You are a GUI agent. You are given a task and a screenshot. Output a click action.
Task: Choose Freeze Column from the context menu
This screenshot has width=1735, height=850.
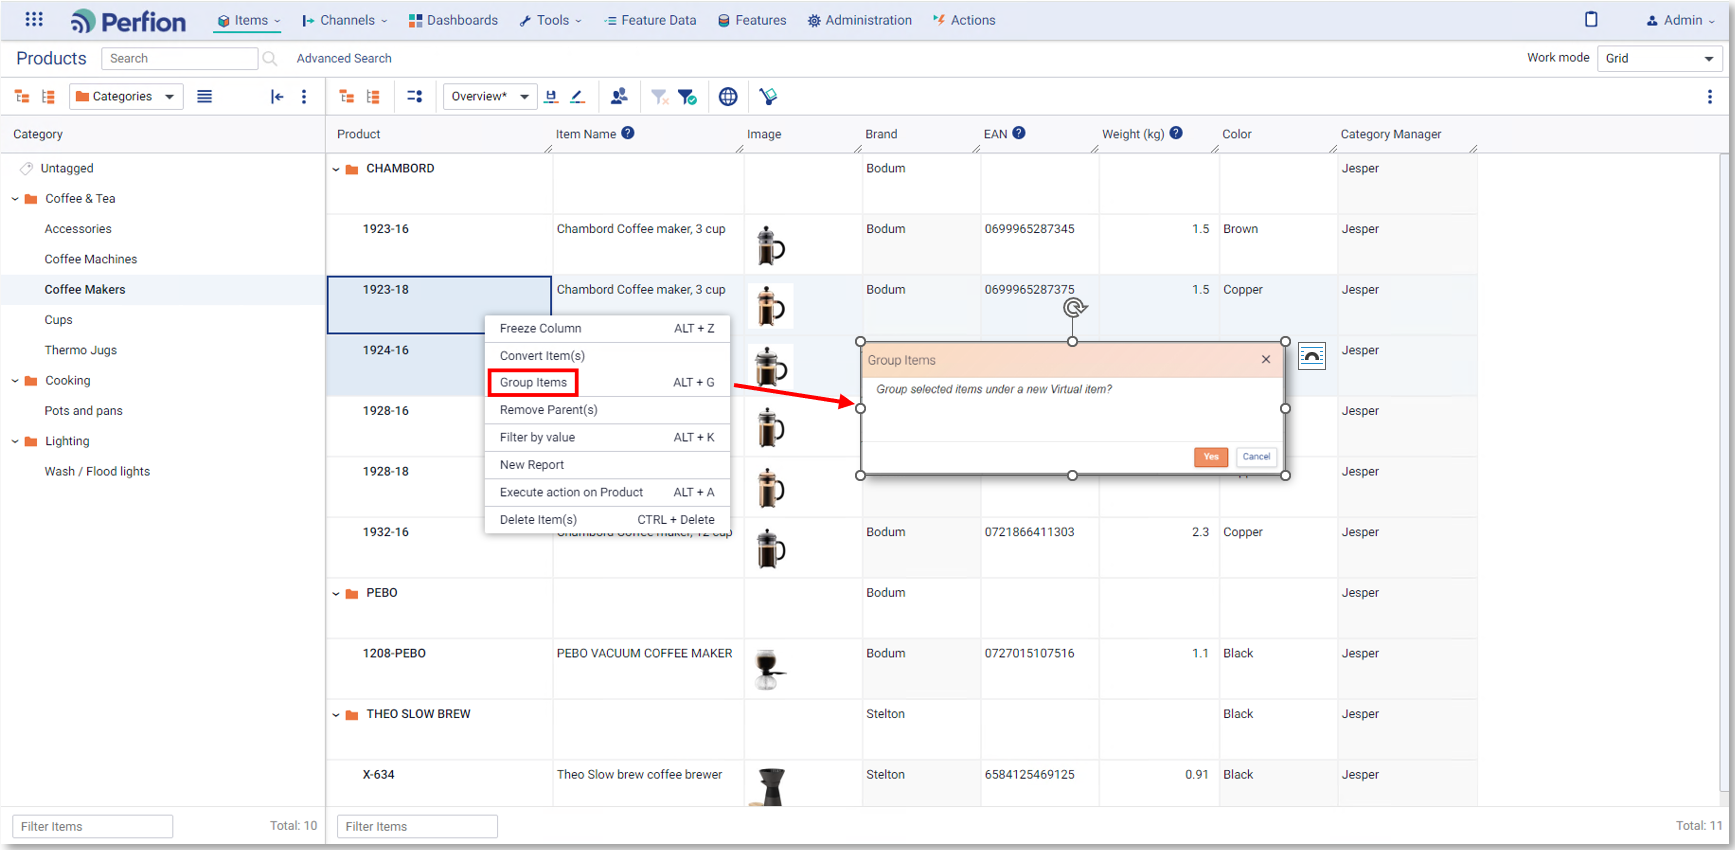point(607,329)
